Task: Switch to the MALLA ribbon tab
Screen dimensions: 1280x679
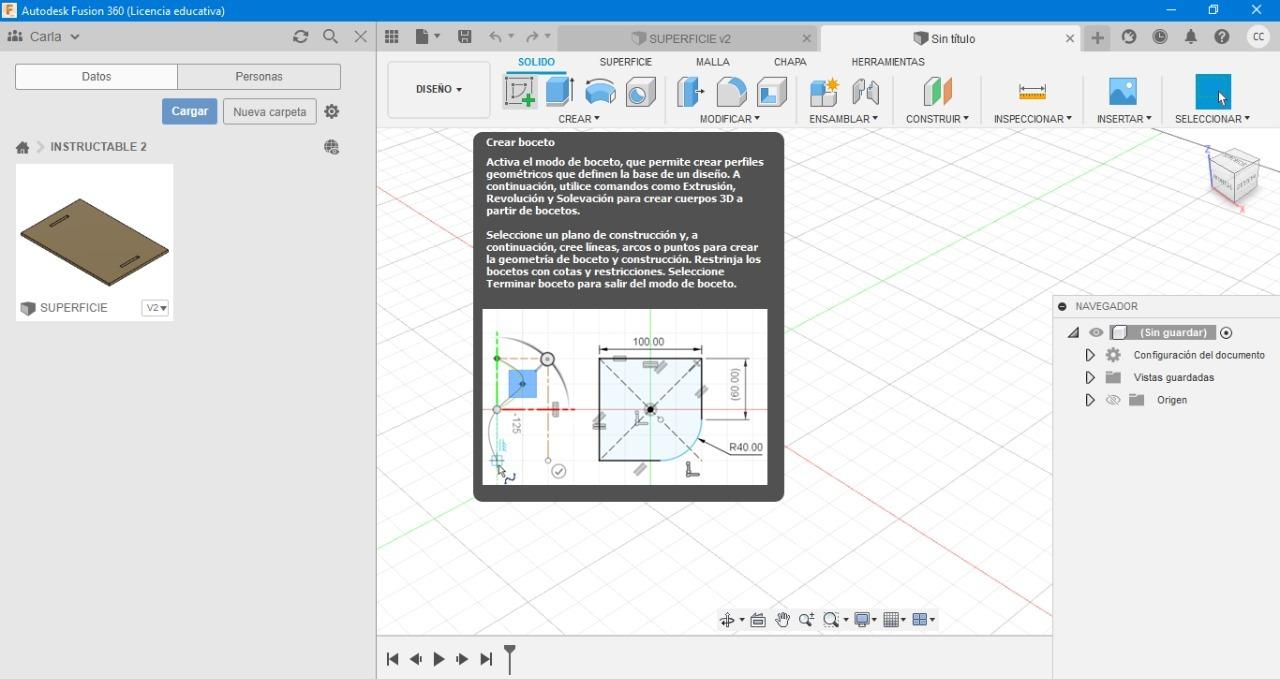Action: click(713, 62)
